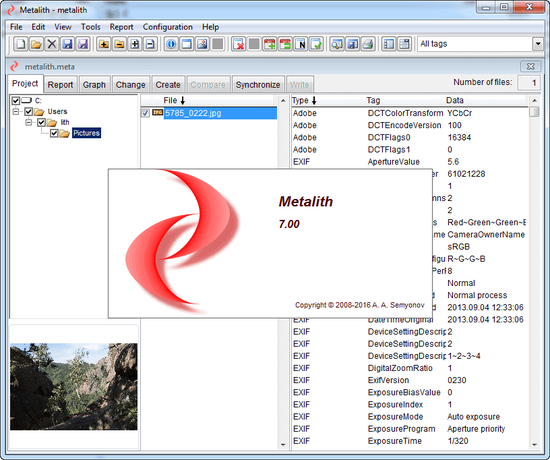
Task: Switch to the Report tab
Action: pos(60,85)
